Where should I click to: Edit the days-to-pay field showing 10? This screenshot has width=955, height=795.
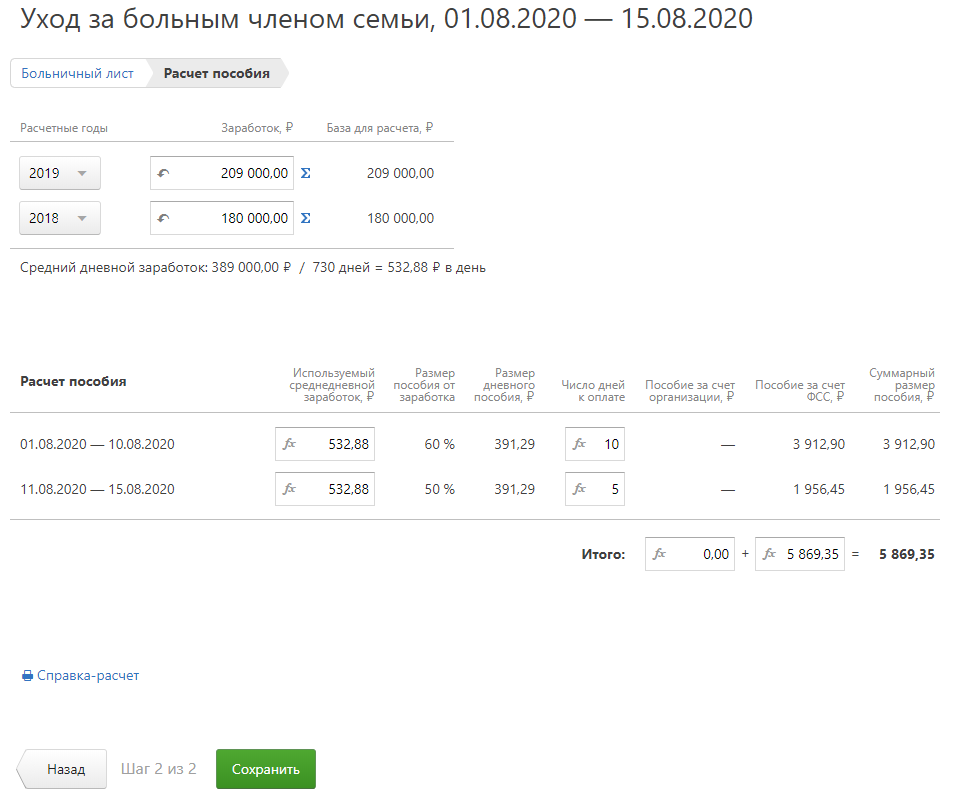(595, 444)
